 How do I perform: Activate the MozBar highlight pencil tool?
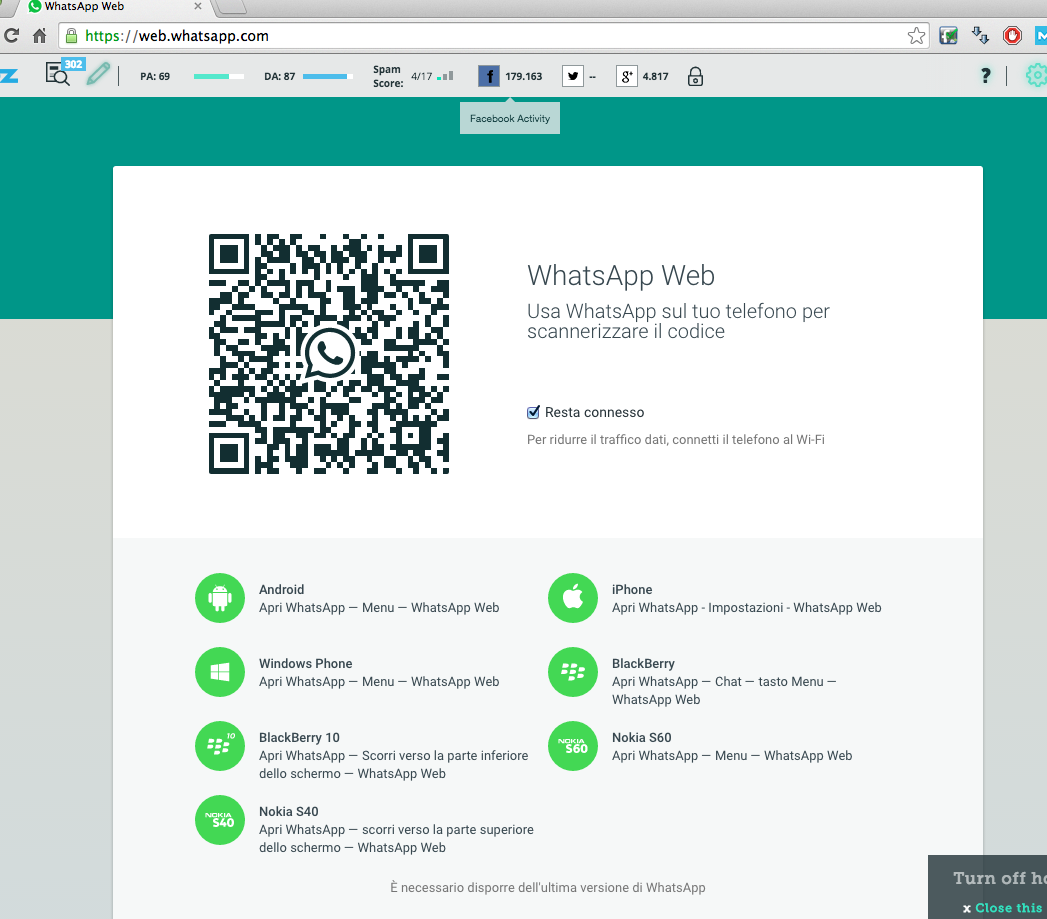pyautogui.click(x=98, y=73)
